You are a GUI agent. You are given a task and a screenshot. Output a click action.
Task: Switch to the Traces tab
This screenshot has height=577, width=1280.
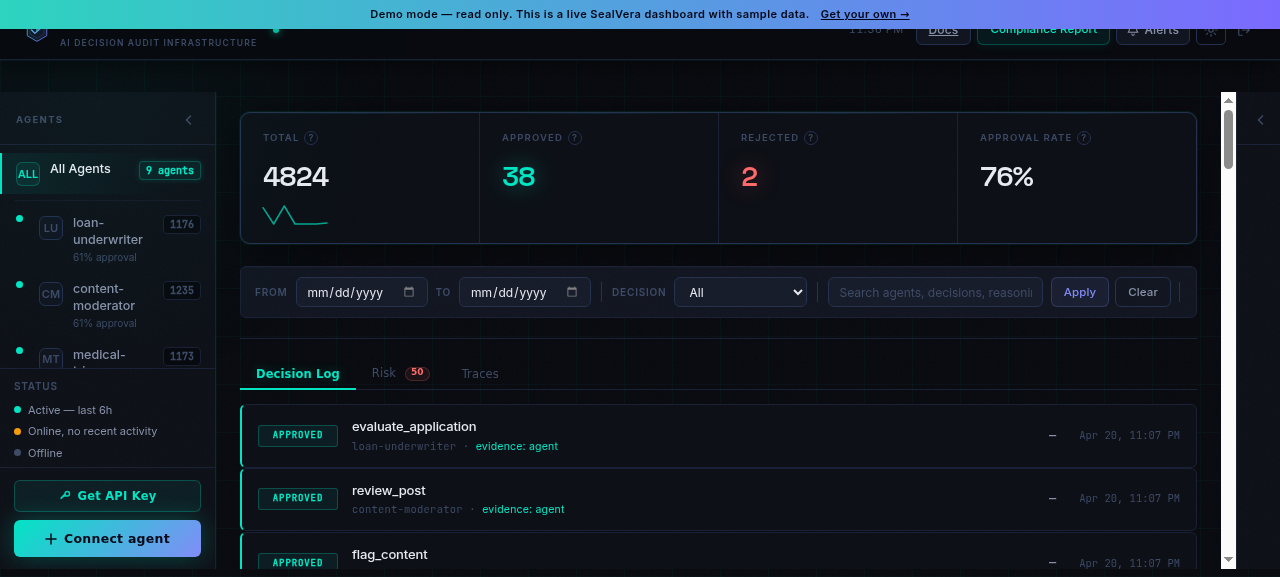tap(480, 373)
